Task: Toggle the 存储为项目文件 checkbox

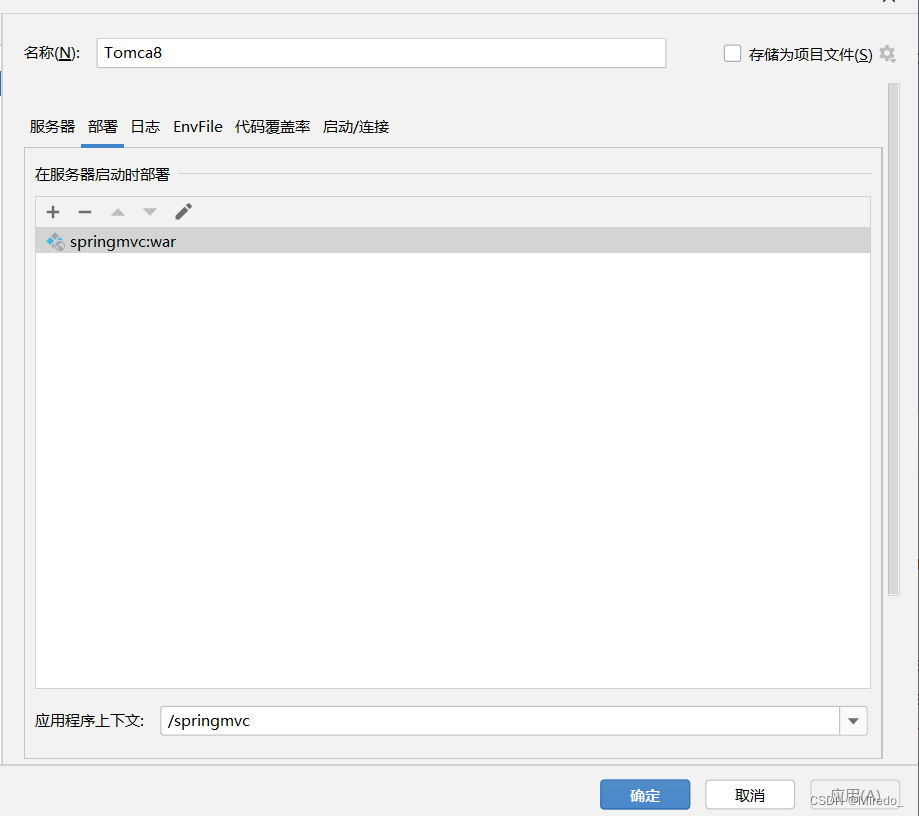Action: 732,53
